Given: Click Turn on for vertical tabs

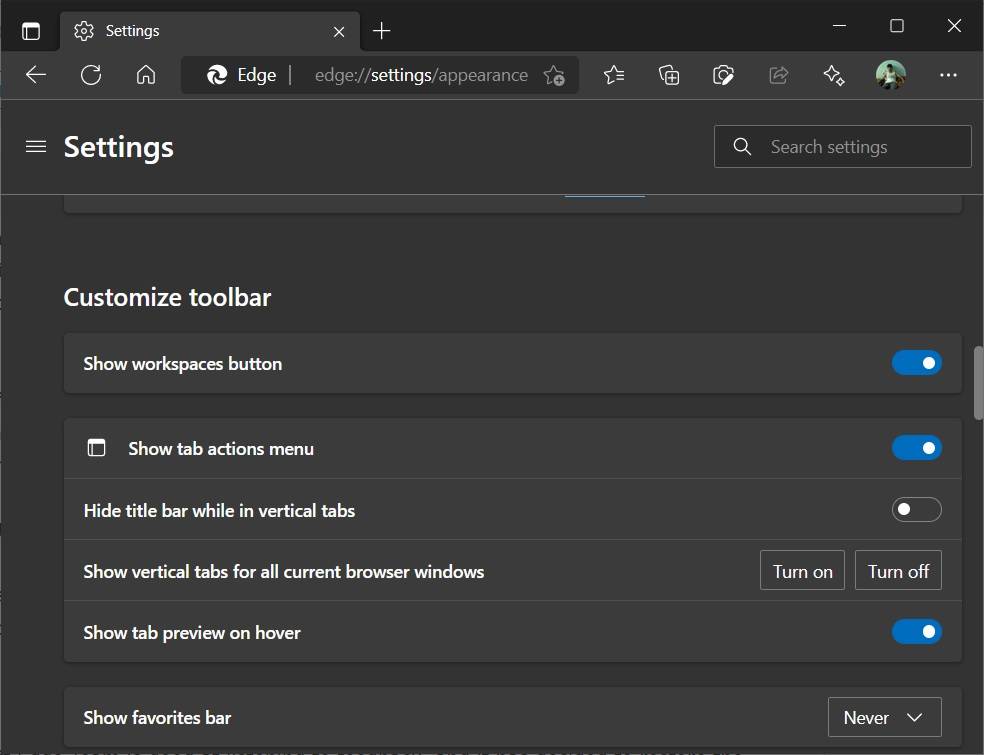Looking at the screenshot, I should coord(802,570).
